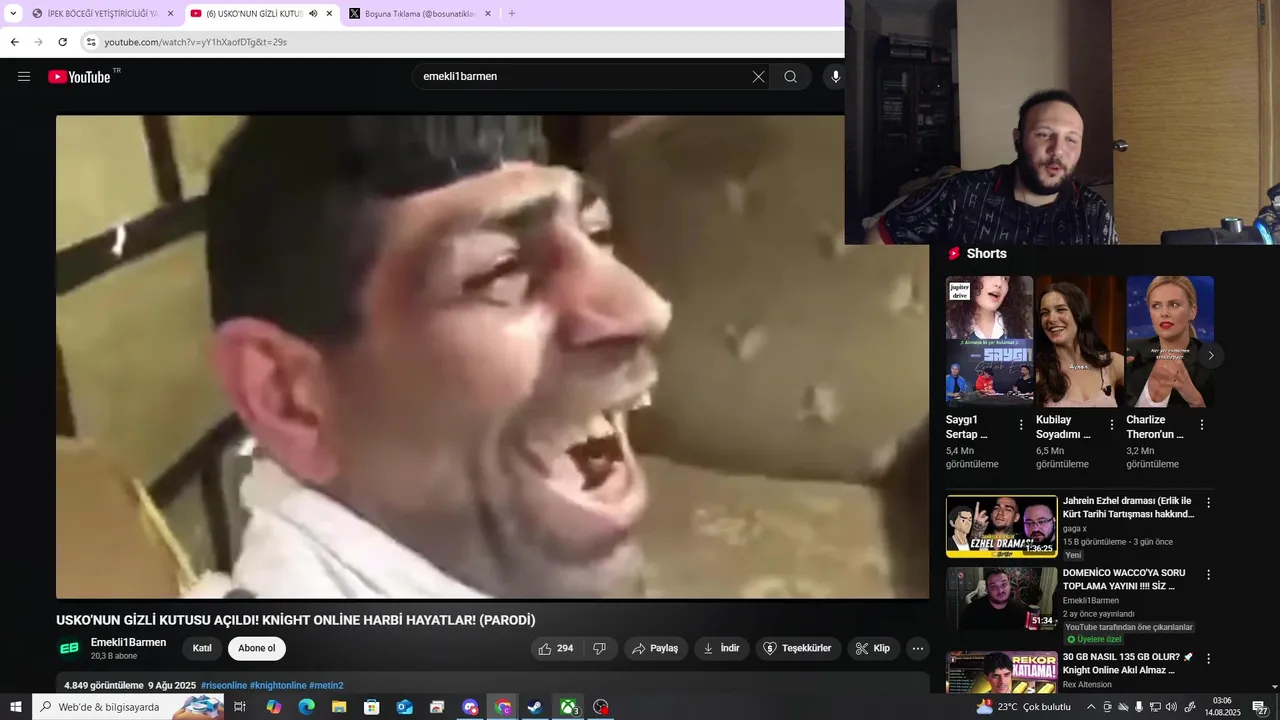
Task: Create a clip with Klip button
Action: (x=874, y=649)
